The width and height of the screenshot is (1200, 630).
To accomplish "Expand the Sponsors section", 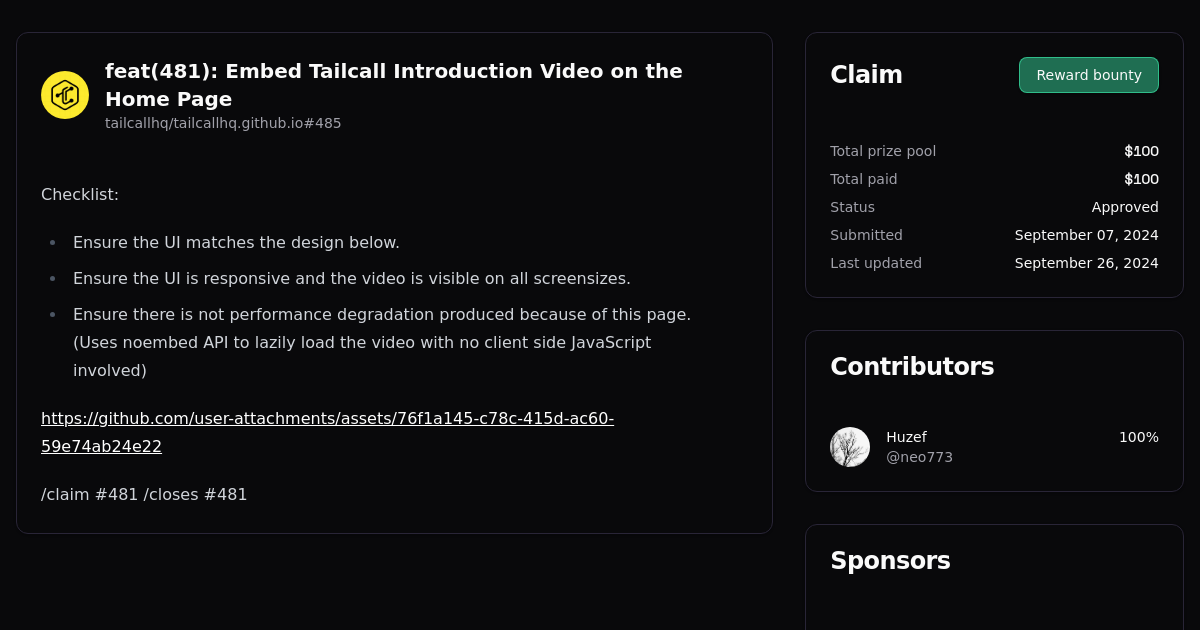I will [890, 561].
